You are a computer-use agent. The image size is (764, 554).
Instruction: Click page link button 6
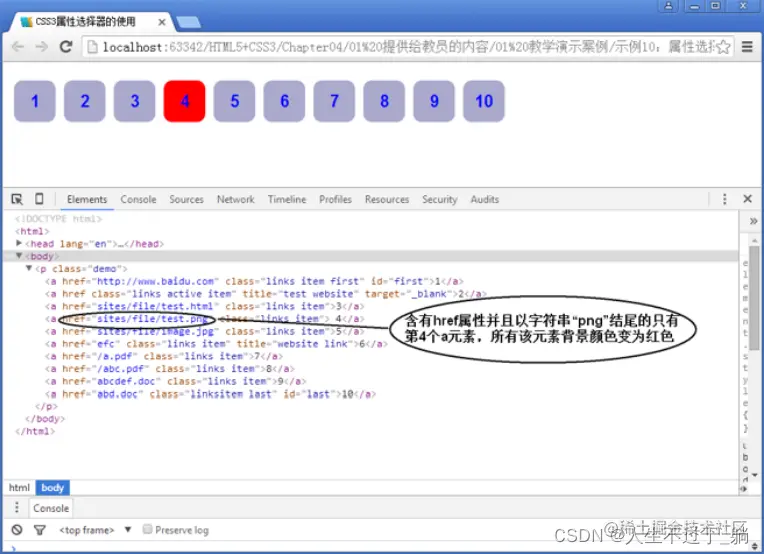click(285, 101)
